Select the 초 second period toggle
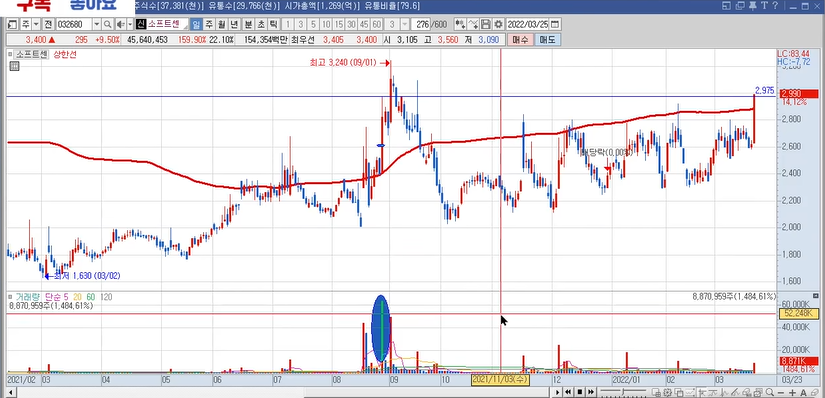Screen dimensions: 825x398 [261, 24]
